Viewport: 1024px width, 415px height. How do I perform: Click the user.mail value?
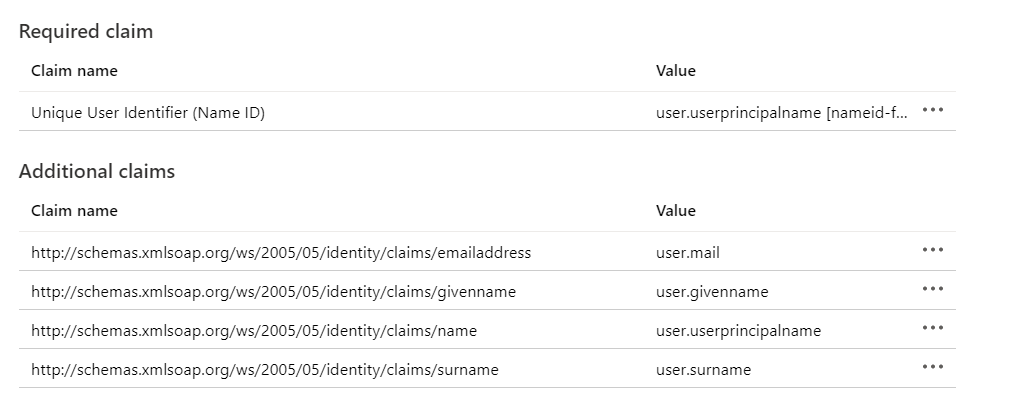click(687, 253)
